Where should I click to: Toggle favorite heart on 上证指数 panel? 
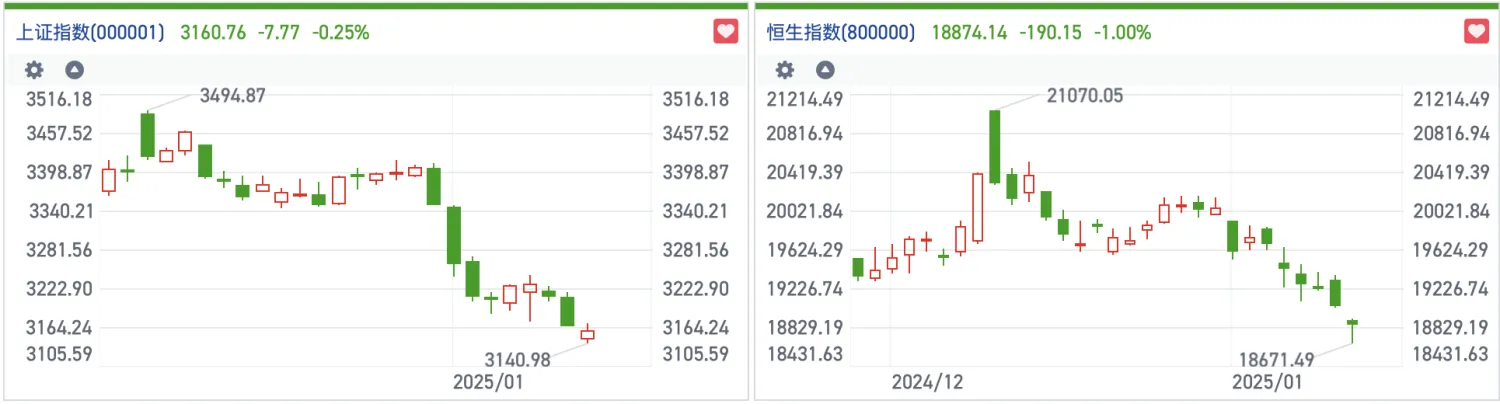[x=726, y=31]
